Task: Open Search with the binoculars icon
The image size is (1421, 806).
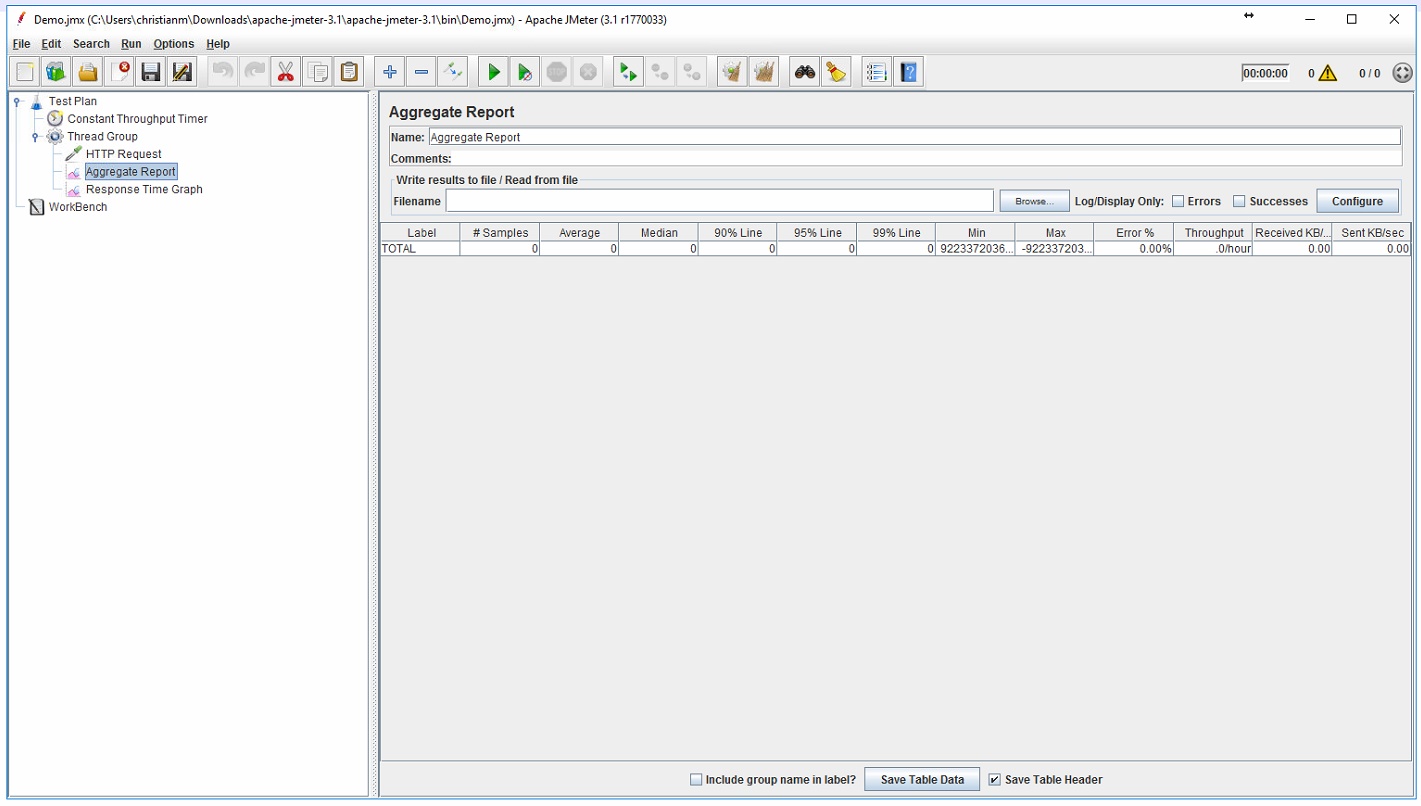Action: coord(804,72)
